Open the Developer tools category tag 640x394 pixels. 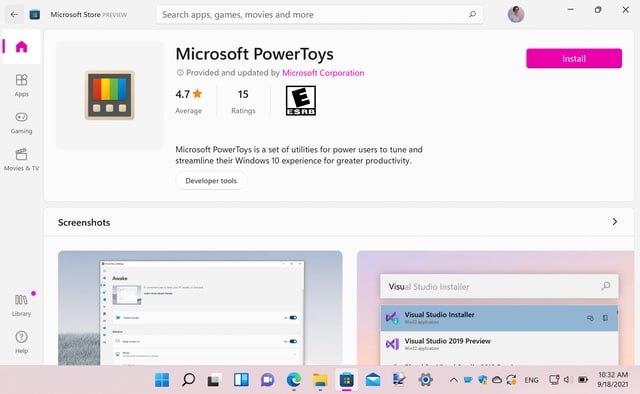pos(211,180)
